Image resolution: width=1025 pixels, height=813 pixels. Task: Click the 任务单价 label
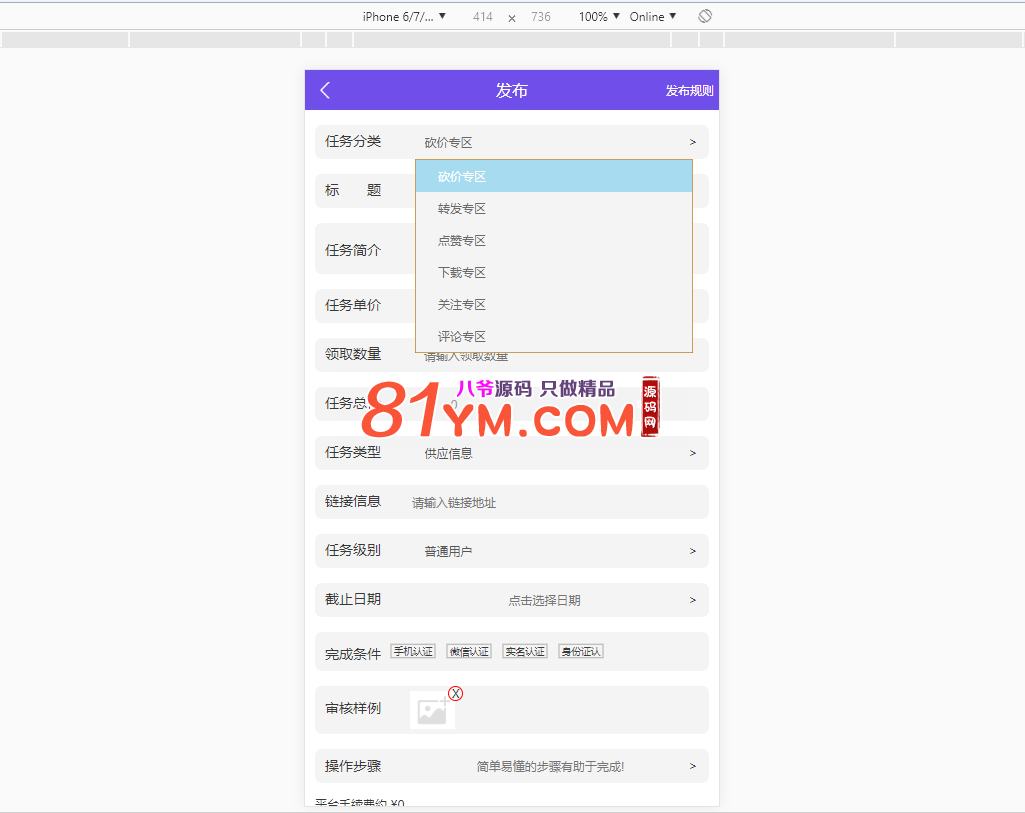(353, 305)
